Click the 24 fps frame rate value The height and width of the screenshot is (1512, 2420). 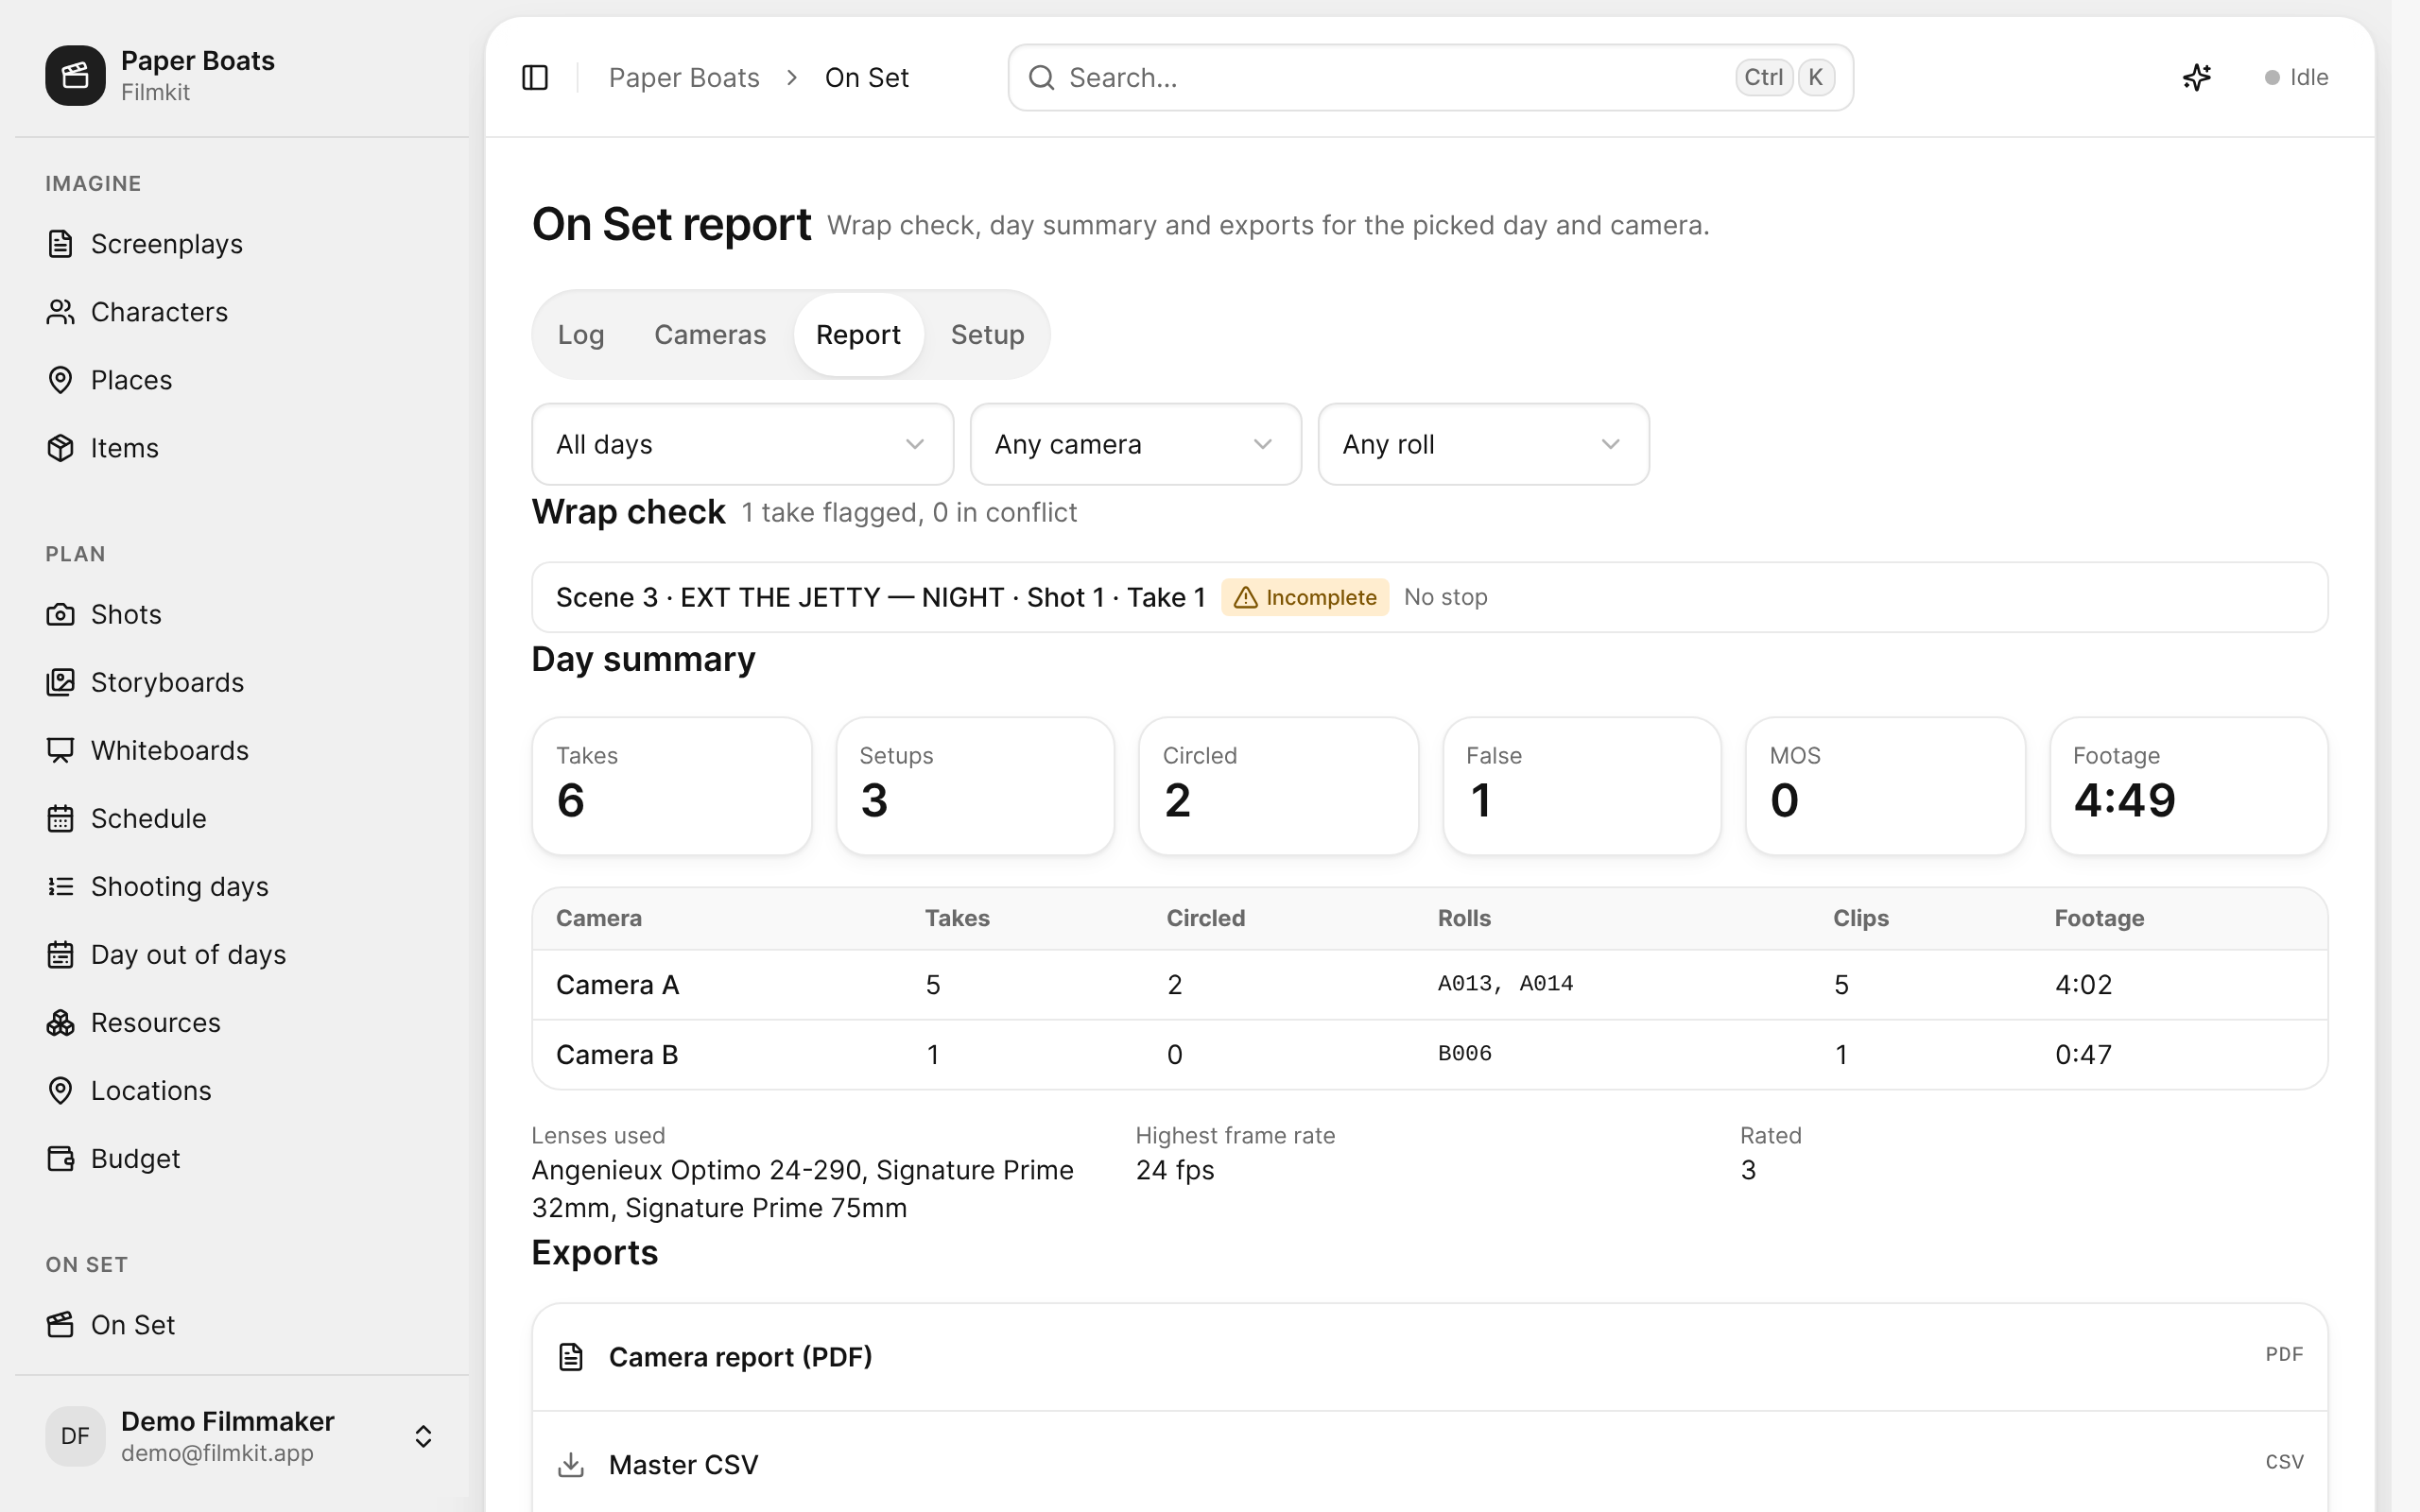1174,1170
